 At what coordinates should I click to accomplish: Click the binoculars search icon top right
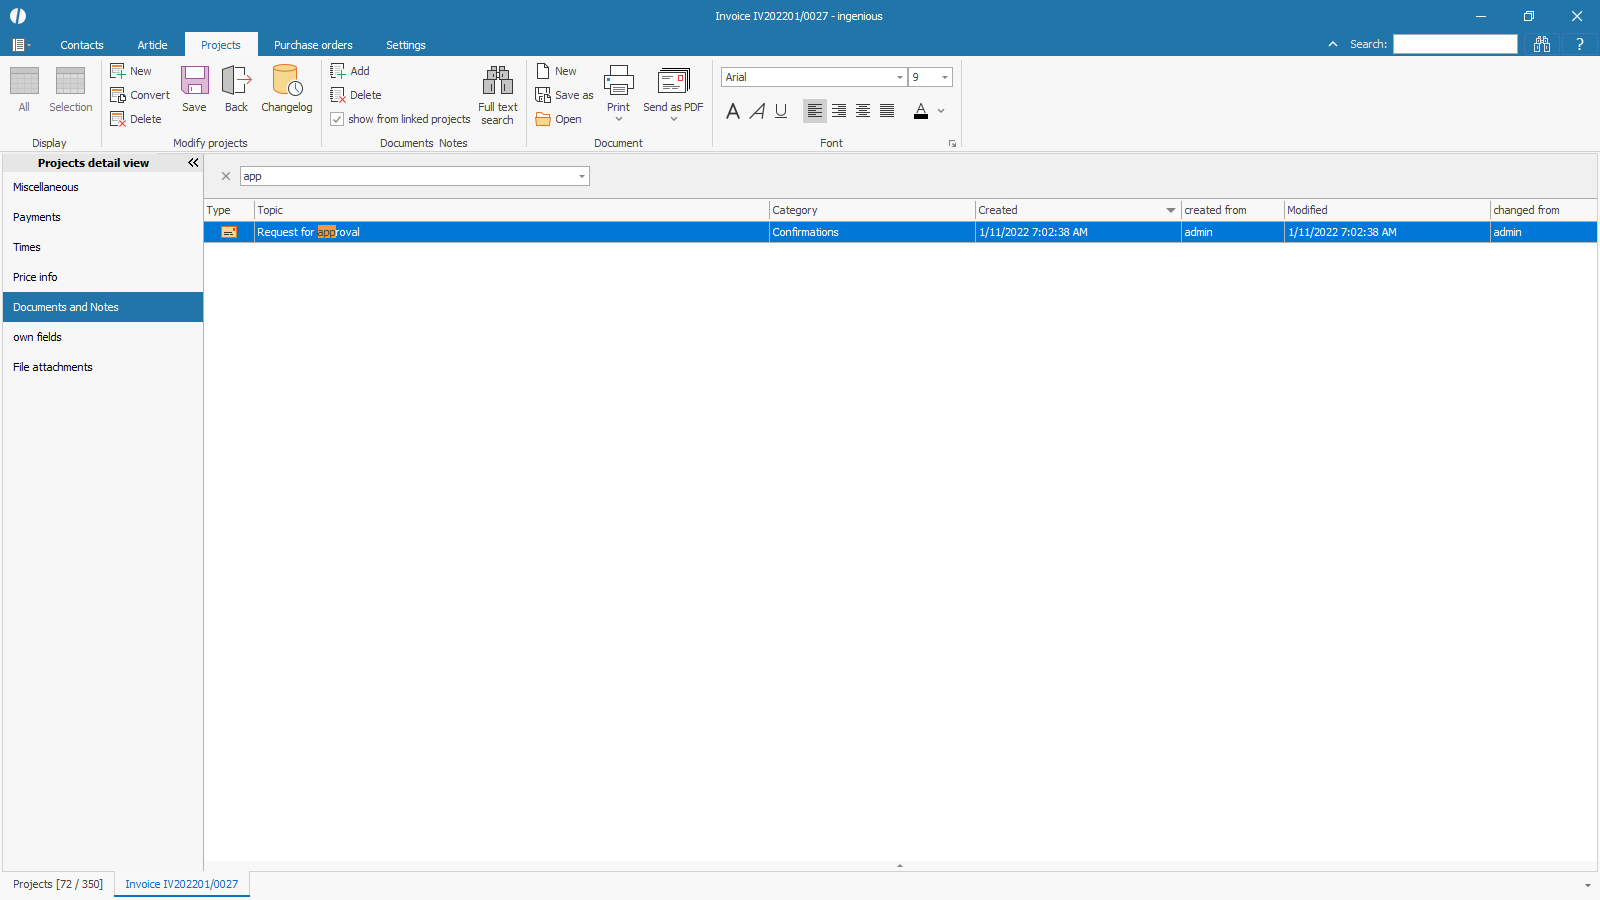1542,44
